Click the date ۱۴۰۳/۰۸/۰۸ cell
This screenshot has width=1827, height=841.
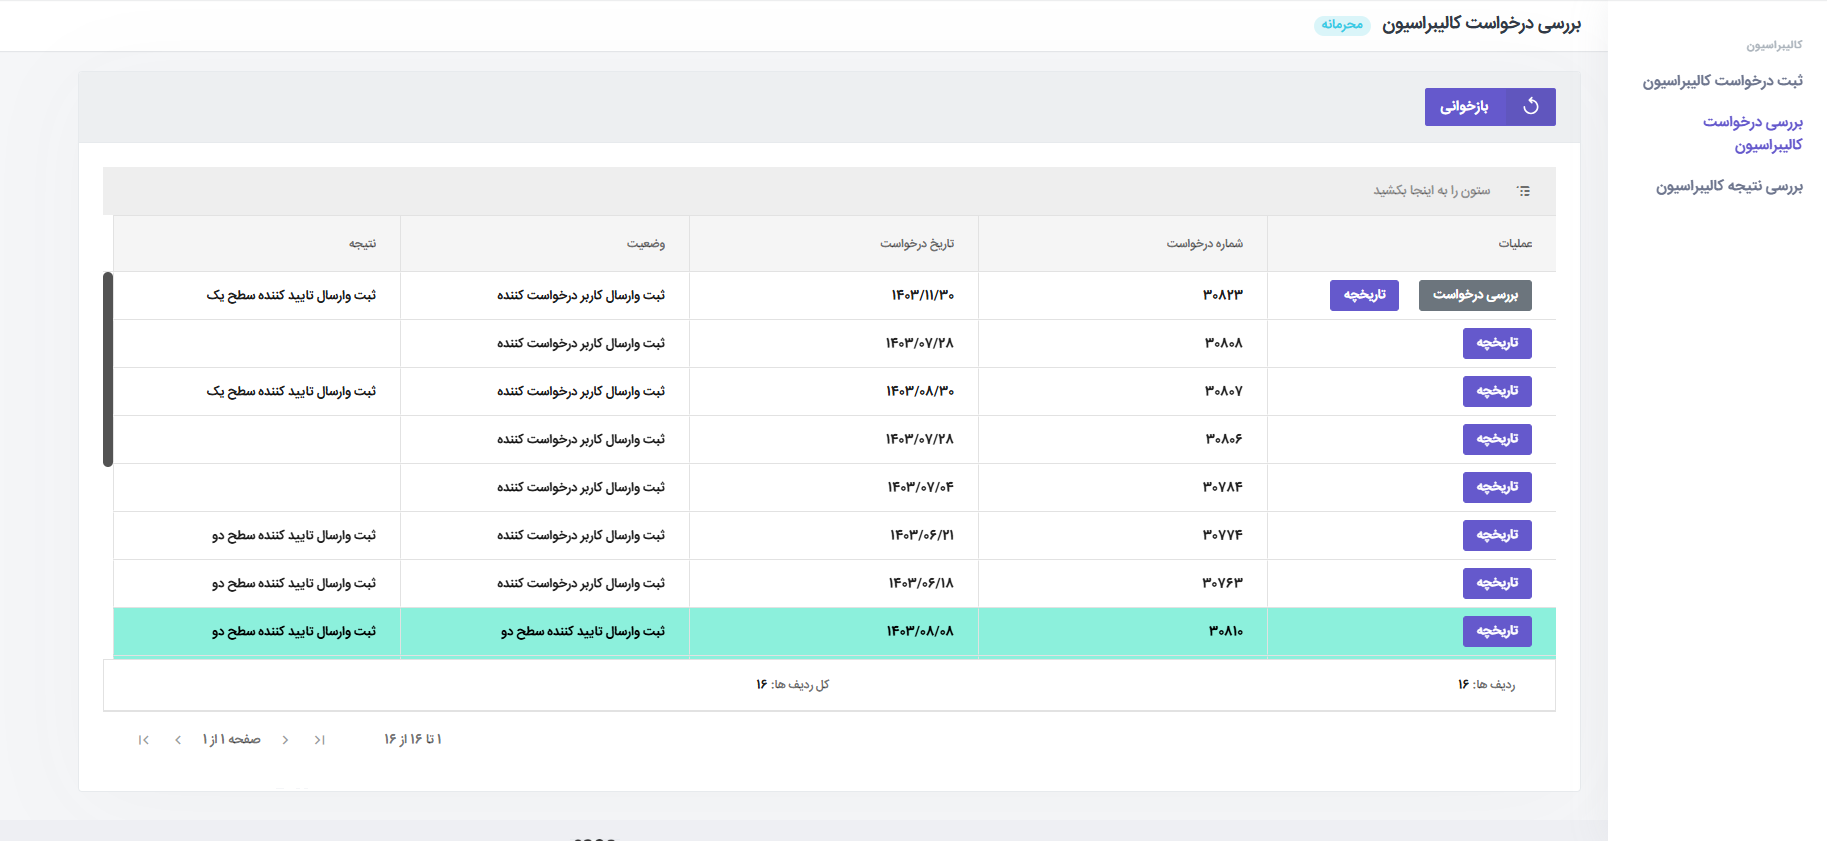pos(834,631)
